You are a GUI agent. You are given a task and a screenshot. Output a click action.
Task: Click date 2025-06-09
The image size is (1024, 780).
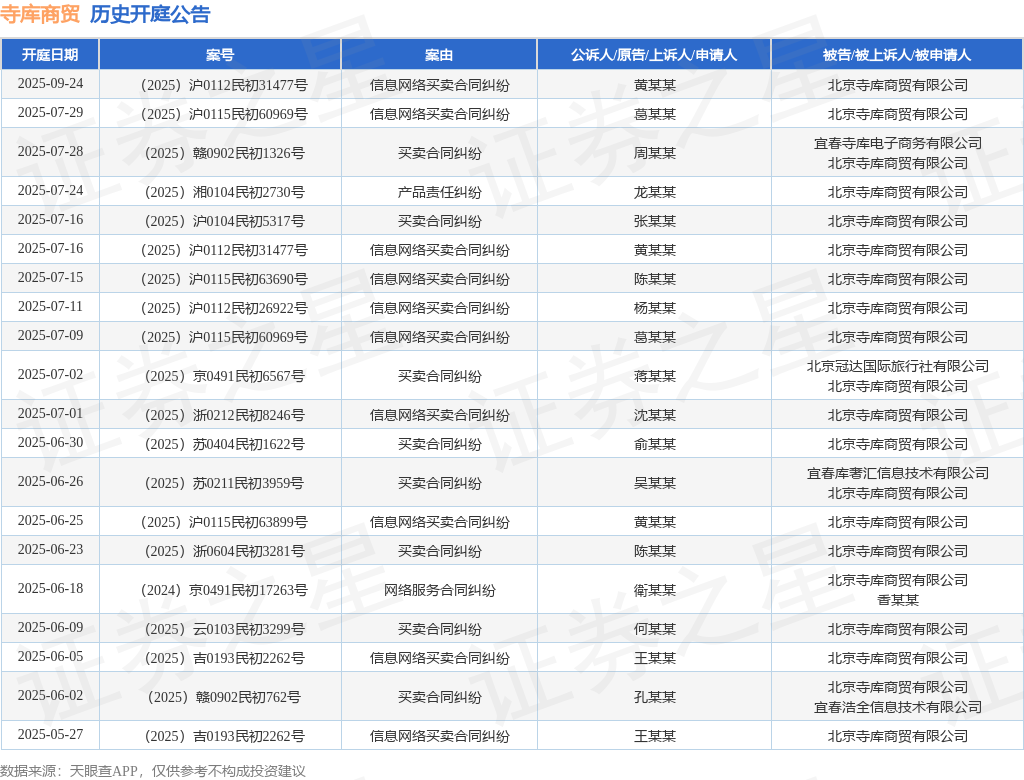(x=50, y=628)
